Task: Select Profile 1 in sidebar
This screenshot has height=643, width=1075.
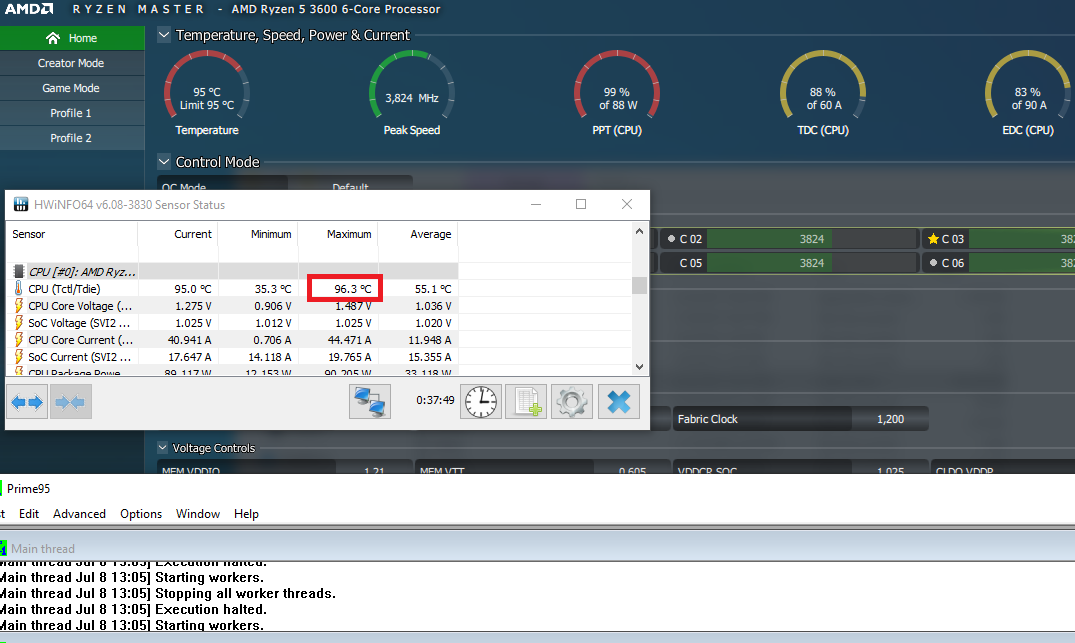Action: click(72, 113)
